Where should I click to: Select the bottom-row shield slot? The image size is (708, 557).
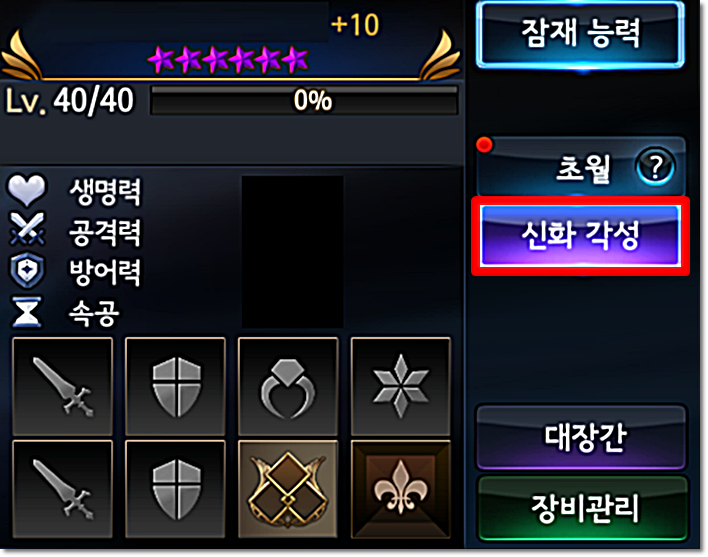tap(175, 489)
